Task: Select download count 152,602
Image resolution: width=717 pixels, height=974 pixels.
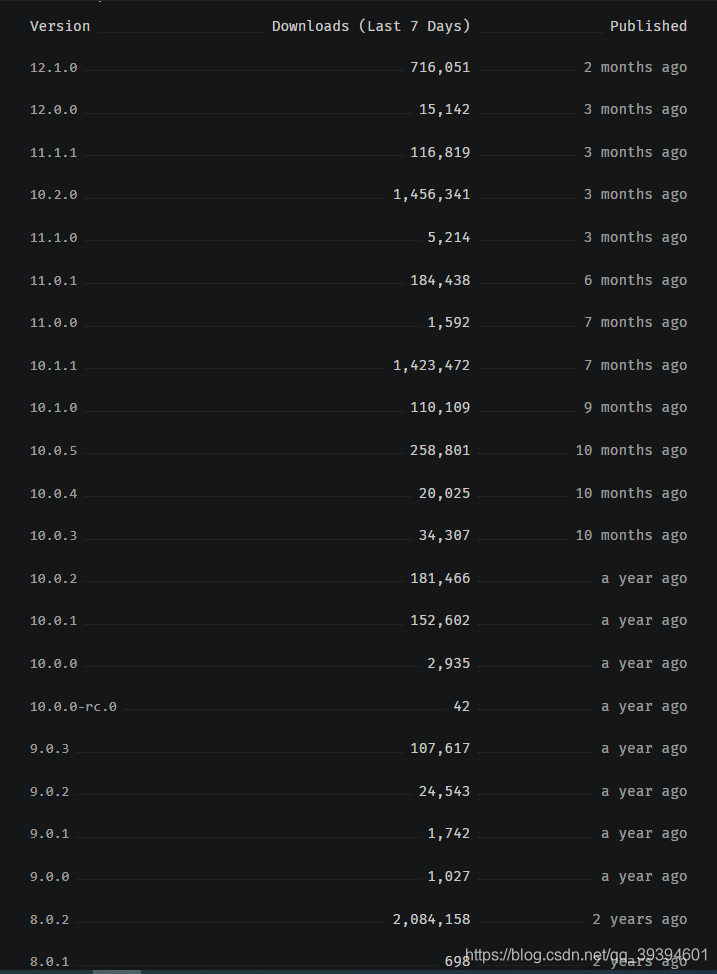Action: pos(440,621)
